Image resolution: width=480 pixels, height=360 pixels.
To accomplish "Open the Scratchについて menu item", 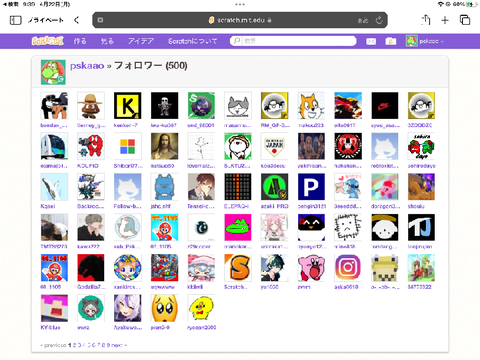I will 193,41.
